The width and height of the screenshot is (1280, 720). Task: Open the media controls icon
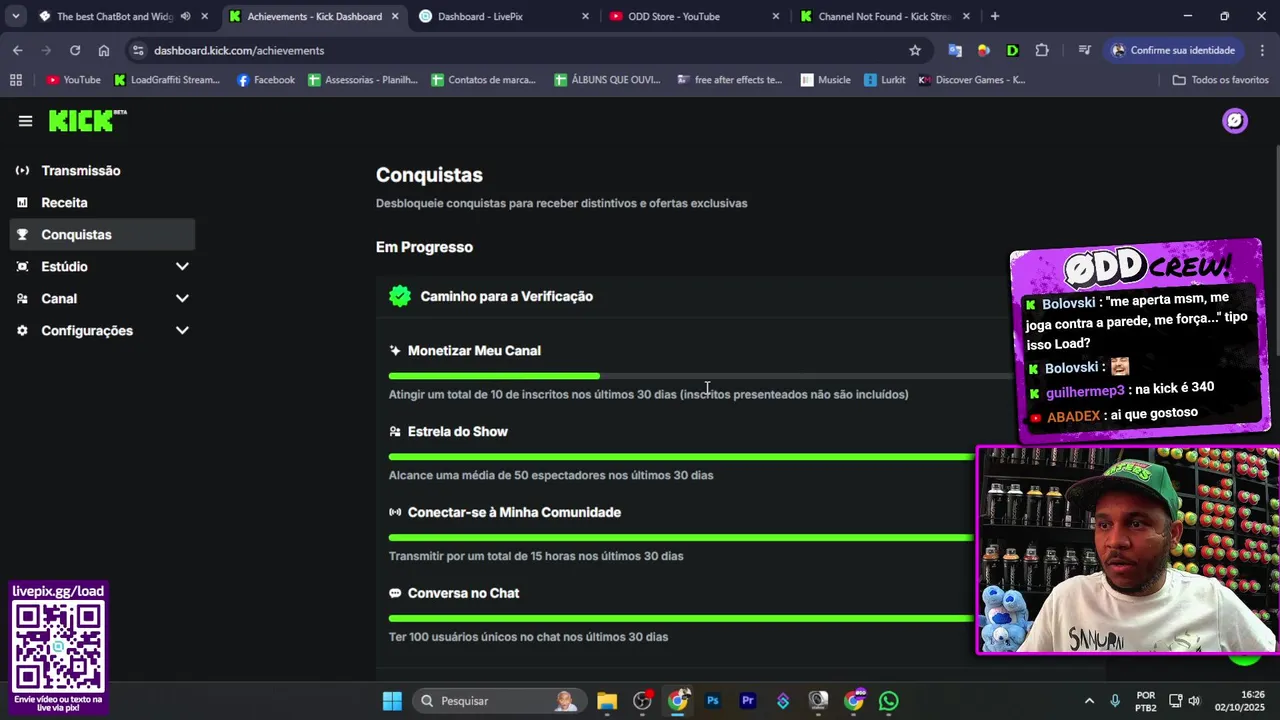coord(1084,50)
